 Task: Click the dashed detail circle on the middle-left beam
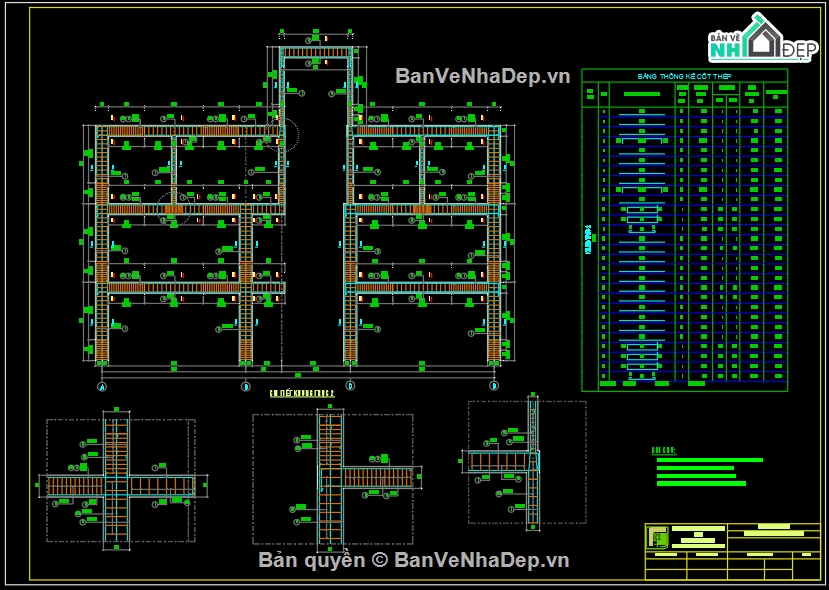tap(174, 208)
